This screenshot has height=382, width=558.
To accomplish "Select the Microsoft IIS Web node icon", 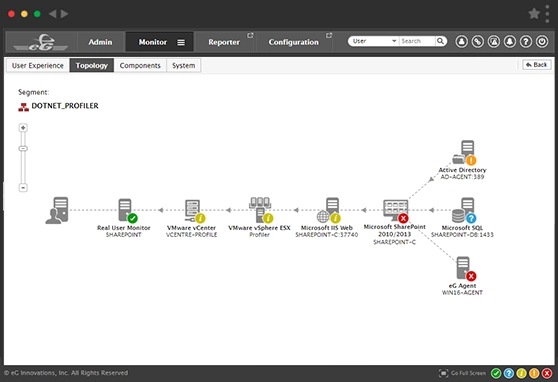I will tap(329, 210).
